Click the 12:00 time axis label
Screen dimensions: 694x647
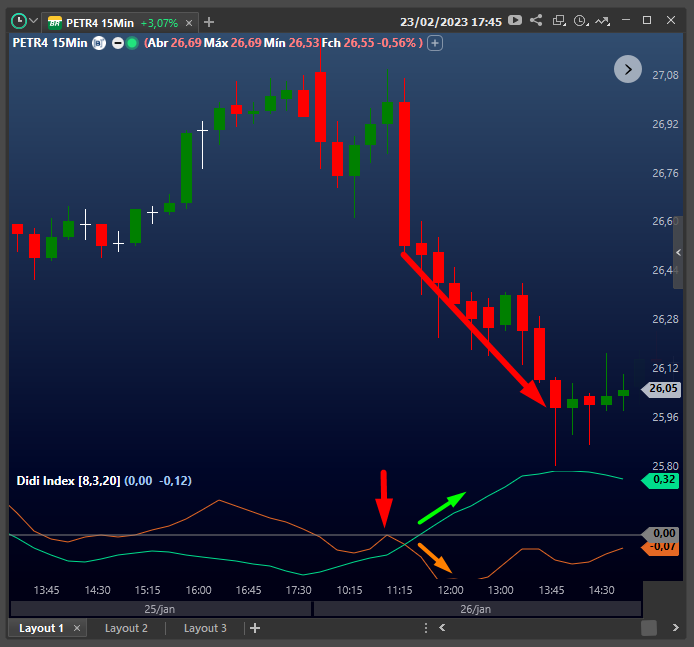tap(450, 590)
